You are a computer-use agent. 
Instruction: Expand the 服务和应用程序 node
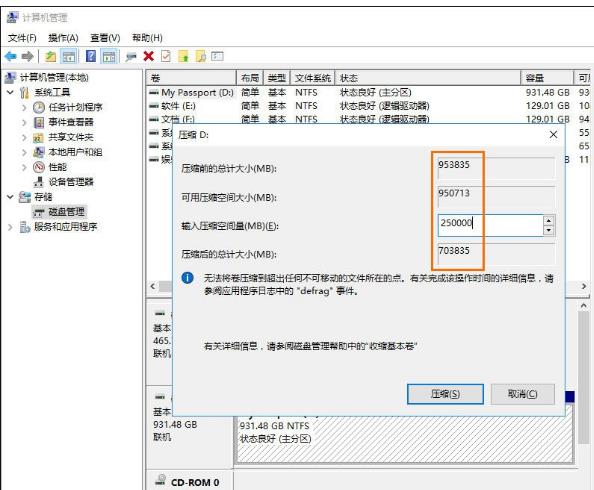click(x=10, y=227)
